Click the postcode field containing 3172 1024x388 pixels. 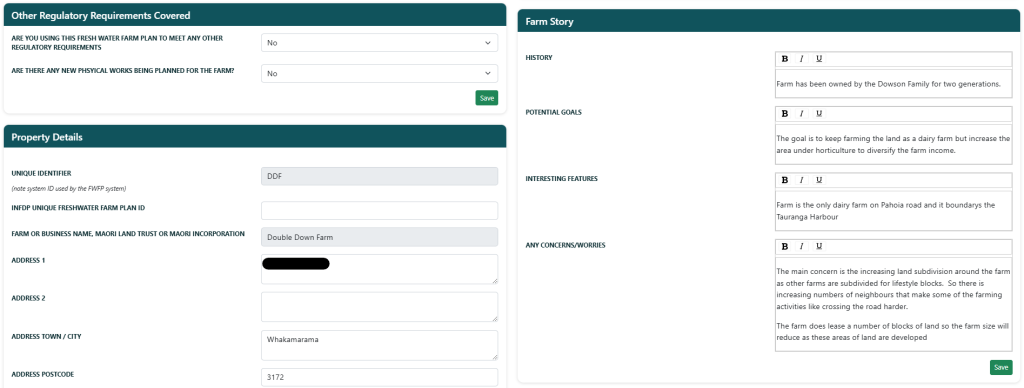379,378
